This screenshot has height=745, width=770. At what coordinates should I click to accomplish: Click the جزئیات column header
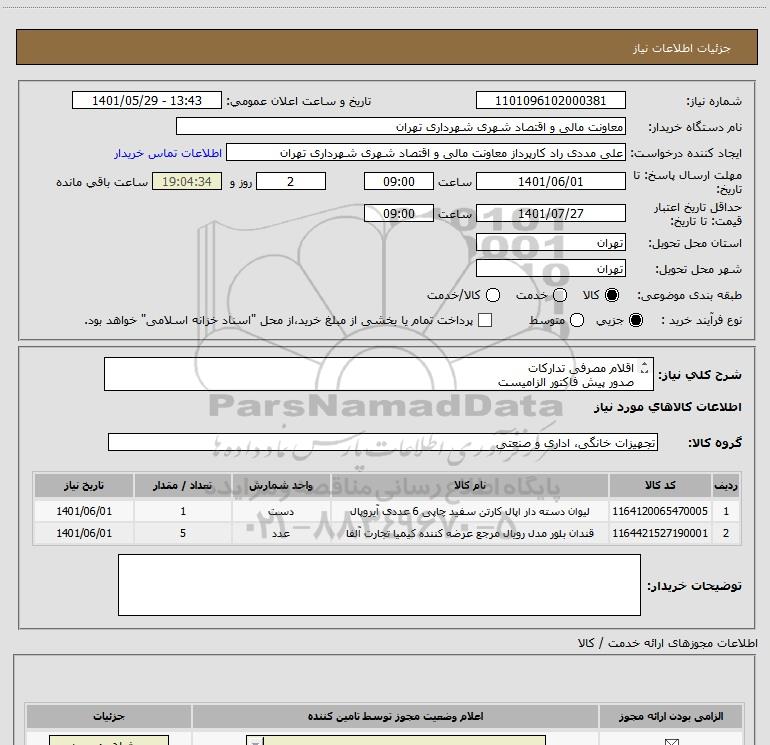[x=109, y=717]
